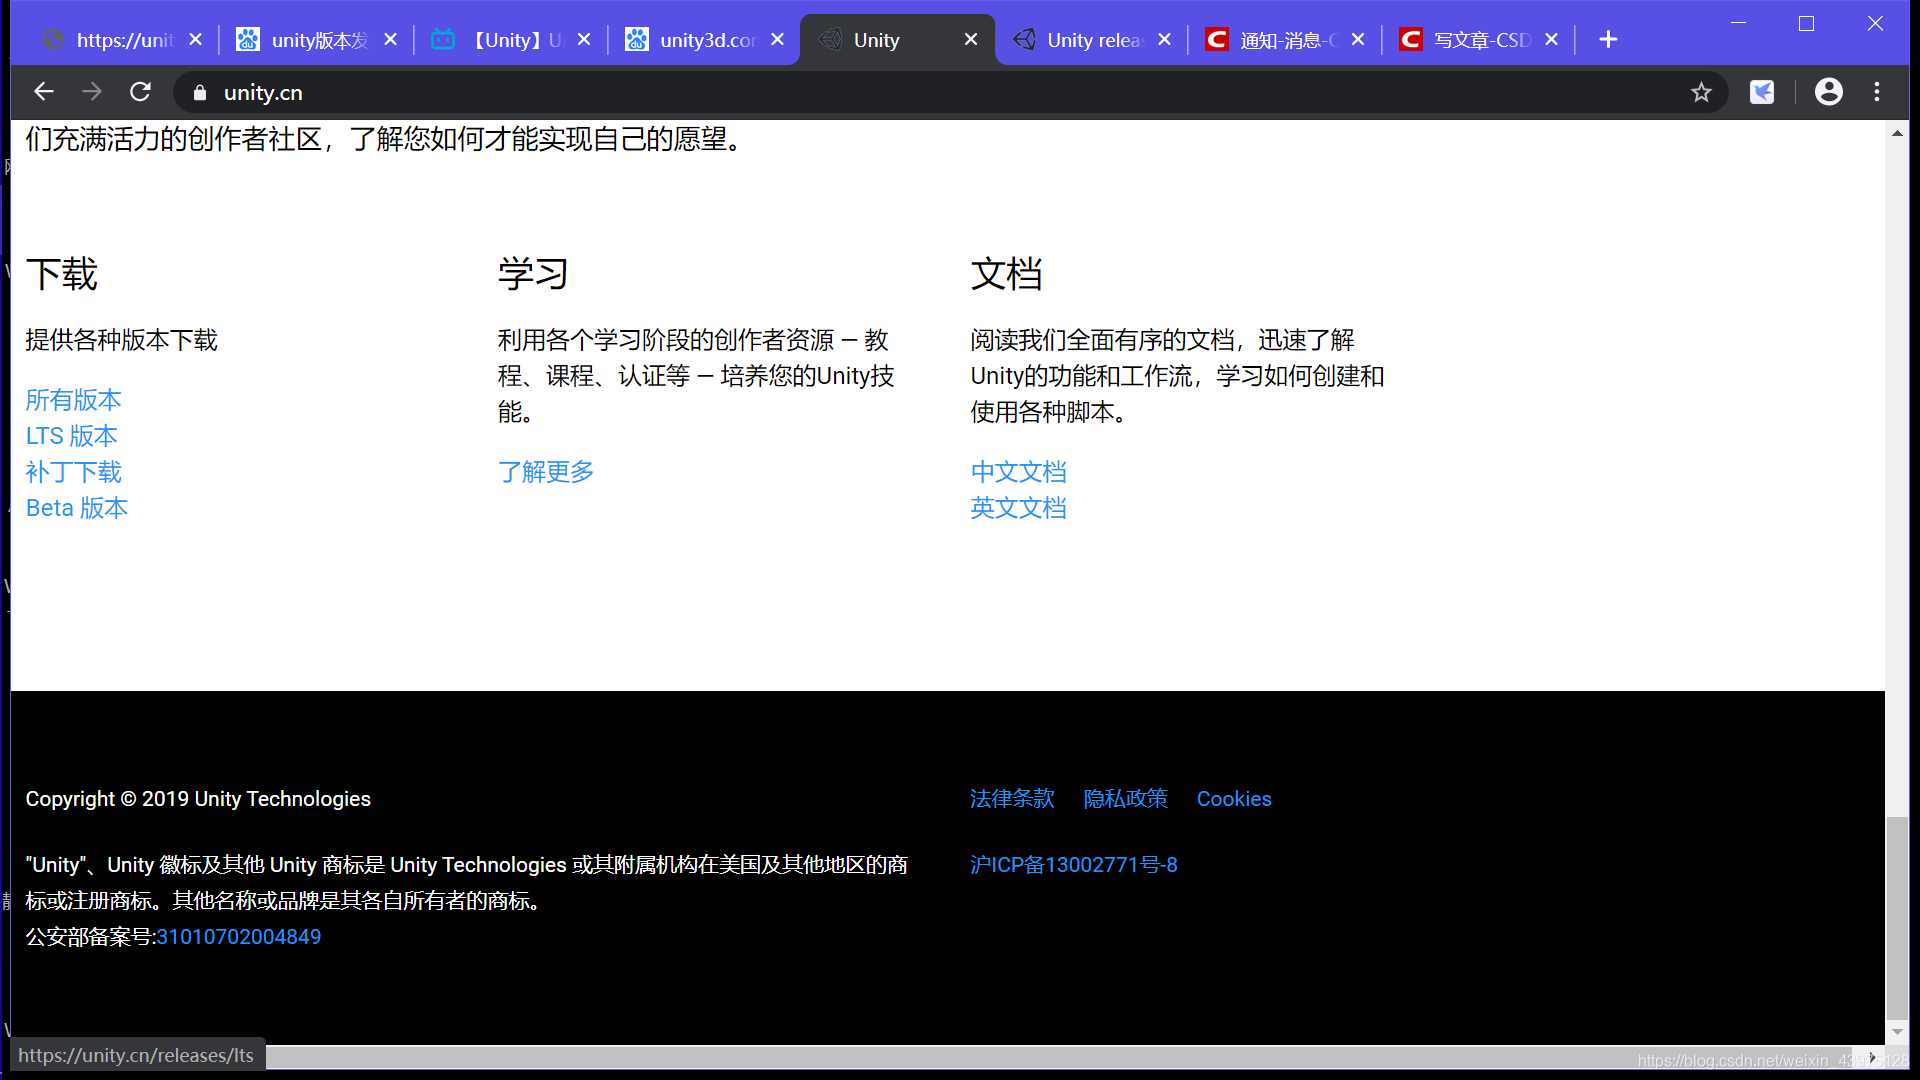Open the user profile icon
Image resolution: width=1920 pixels, height=1080 pixels.
click(1829, 92)
